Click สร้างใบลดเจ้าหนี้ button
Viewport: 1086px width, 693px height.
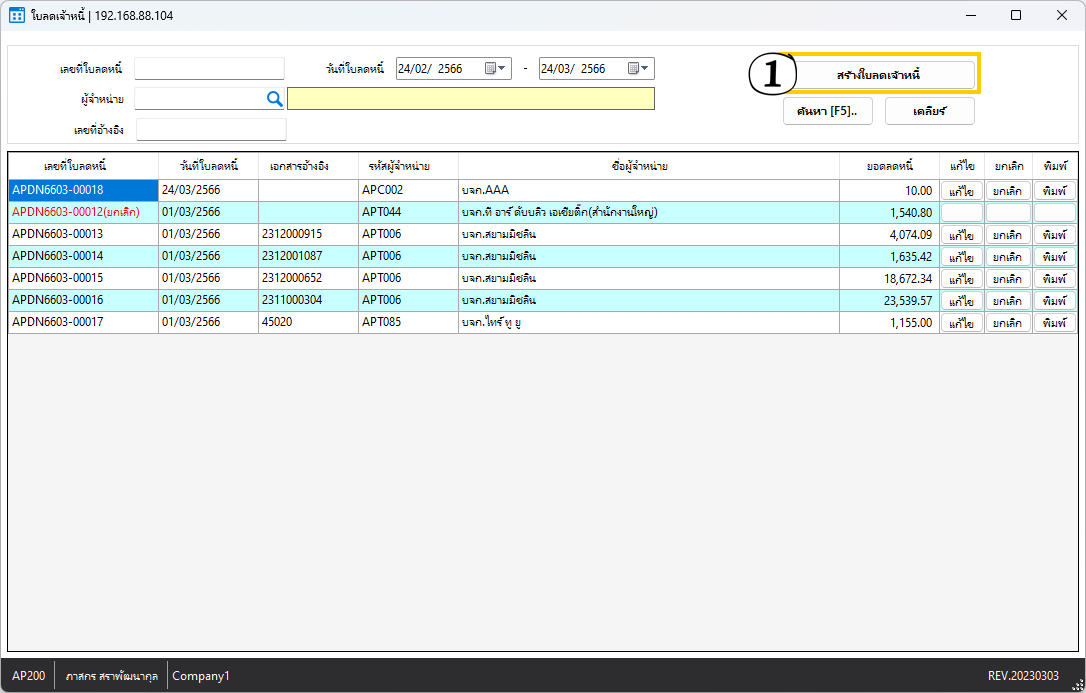878,75
